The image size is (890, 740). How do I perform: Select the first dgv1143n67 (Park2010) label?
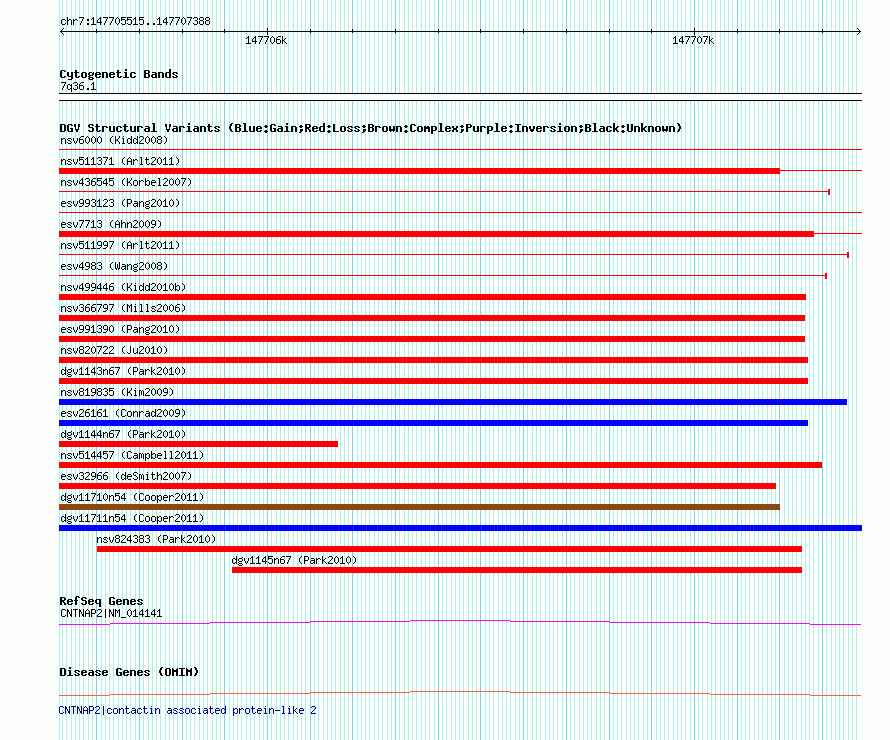tap(123, 371)
